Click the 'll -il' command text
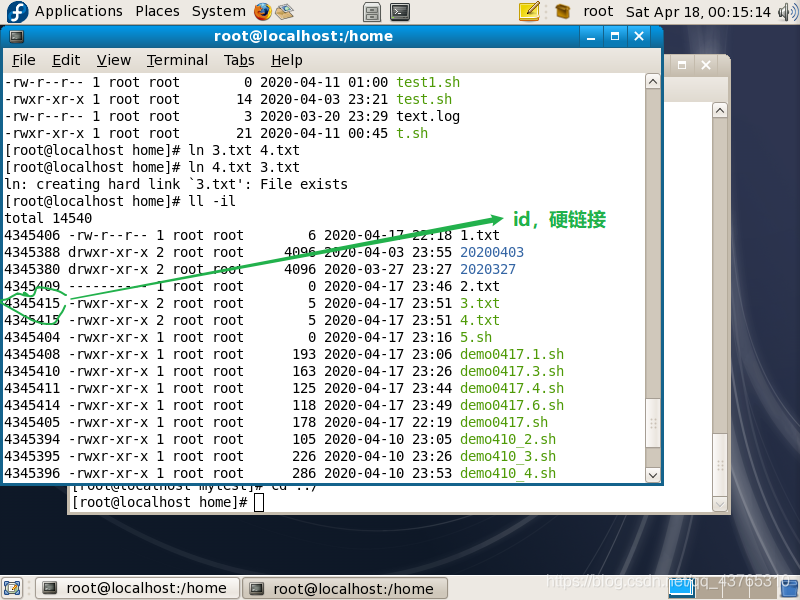800x600 pixels. click(x=212, y=201)
